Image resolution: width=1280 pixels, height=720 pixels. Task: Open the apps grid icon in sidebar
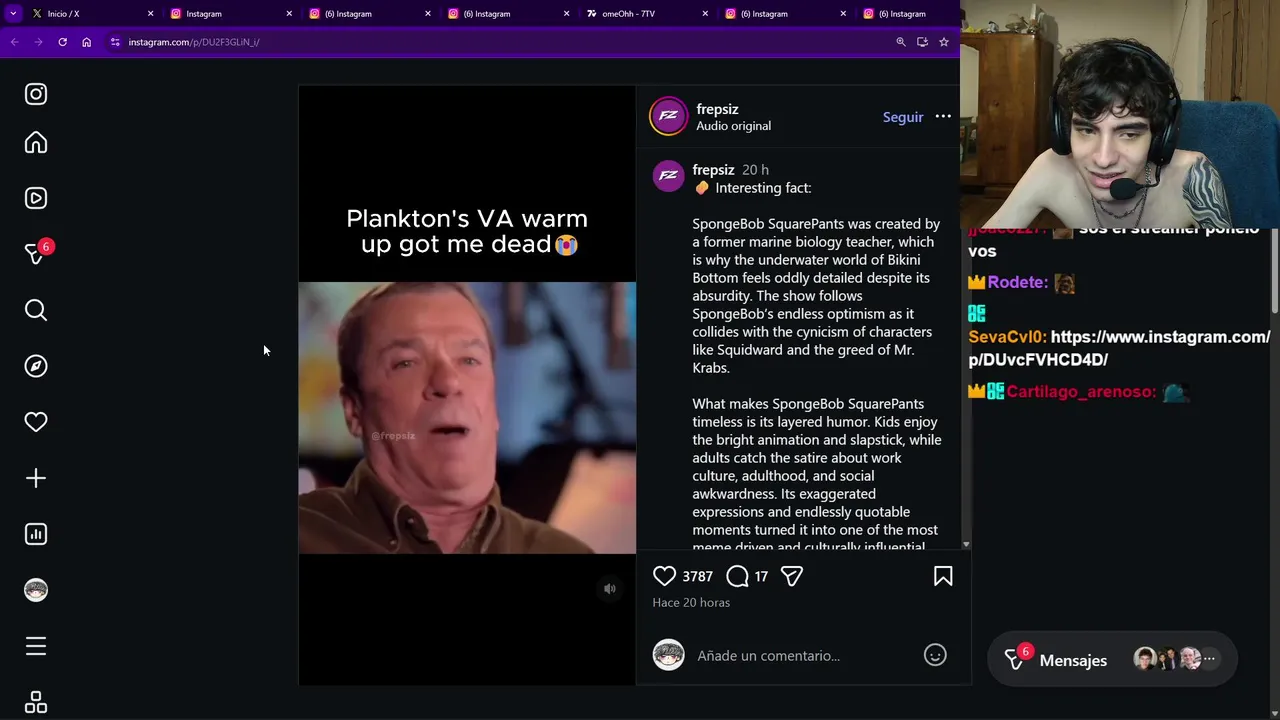(x=36, y=702)
